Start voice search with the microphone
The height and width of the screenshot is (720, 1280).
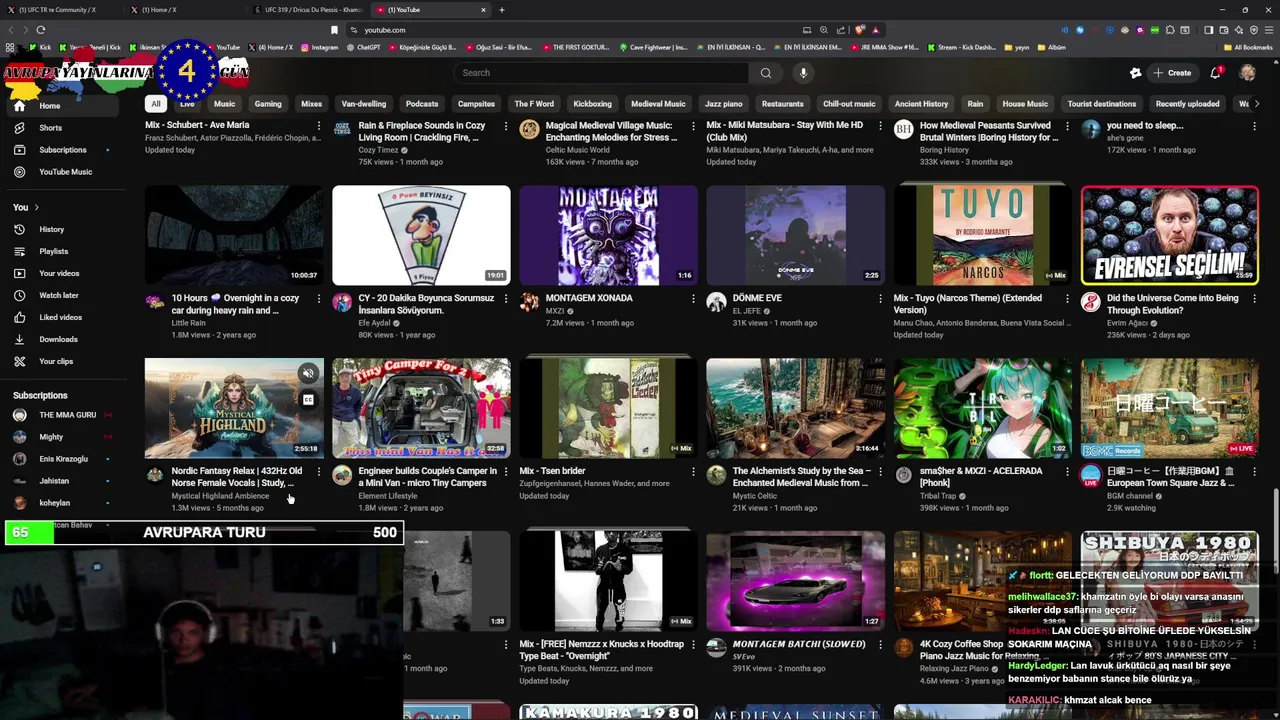(x=802, y=73)
